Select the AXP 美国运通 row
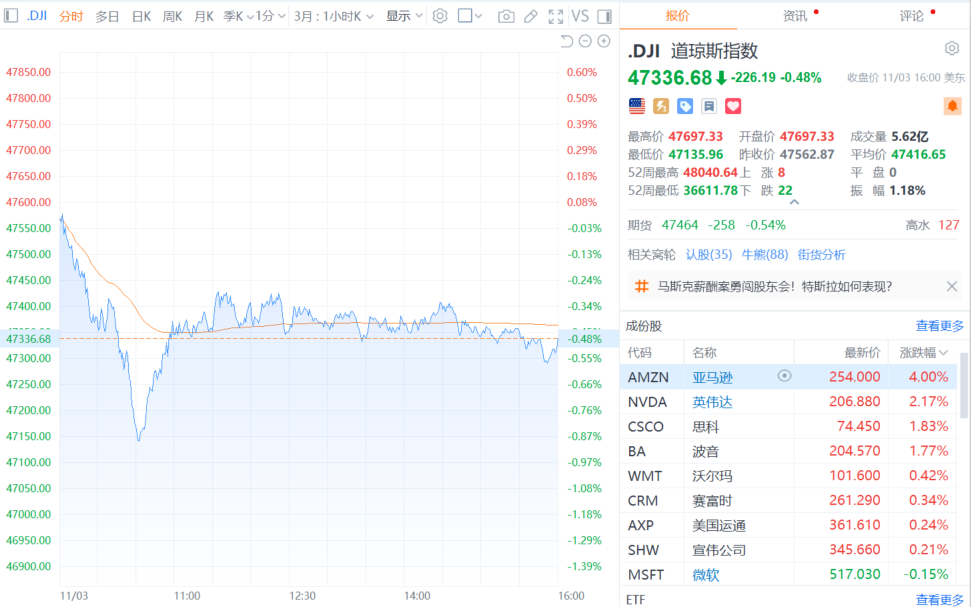The height and width of the screenshot is (607, 971). click(x=788, y=525)
